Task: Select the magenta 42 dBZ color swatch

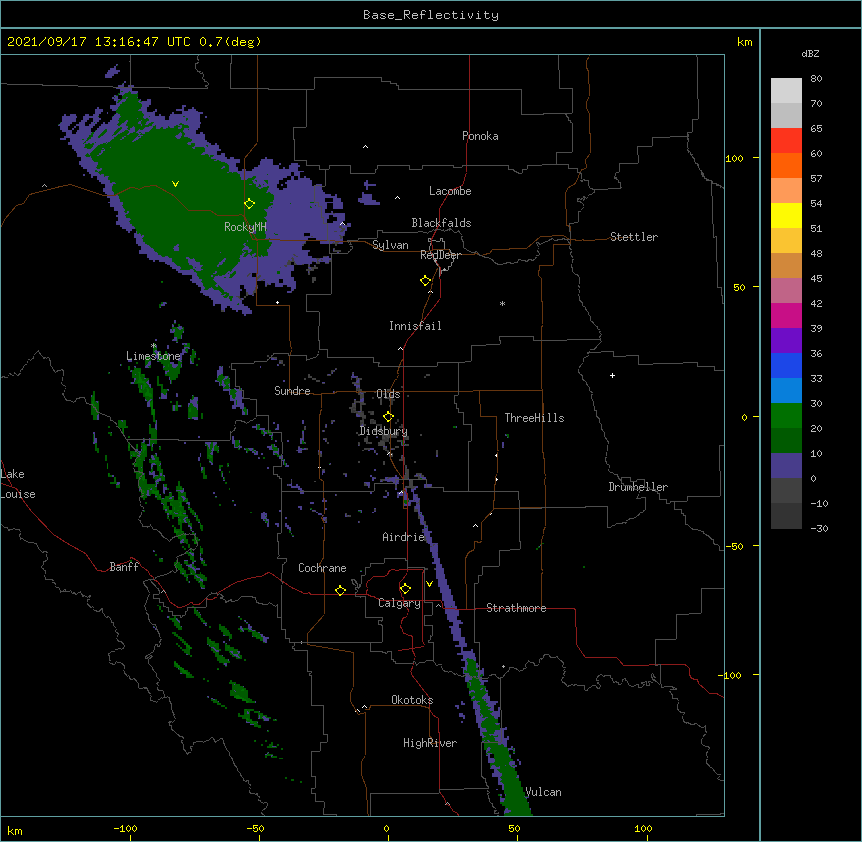Action: pyautogui.click(x=786, y=315)
